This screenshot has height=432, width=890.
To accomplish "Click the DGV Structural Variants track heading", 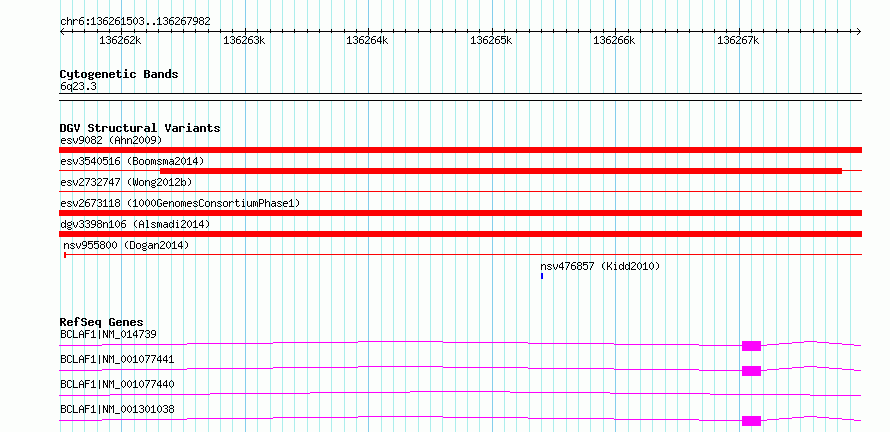I will 140,128.
